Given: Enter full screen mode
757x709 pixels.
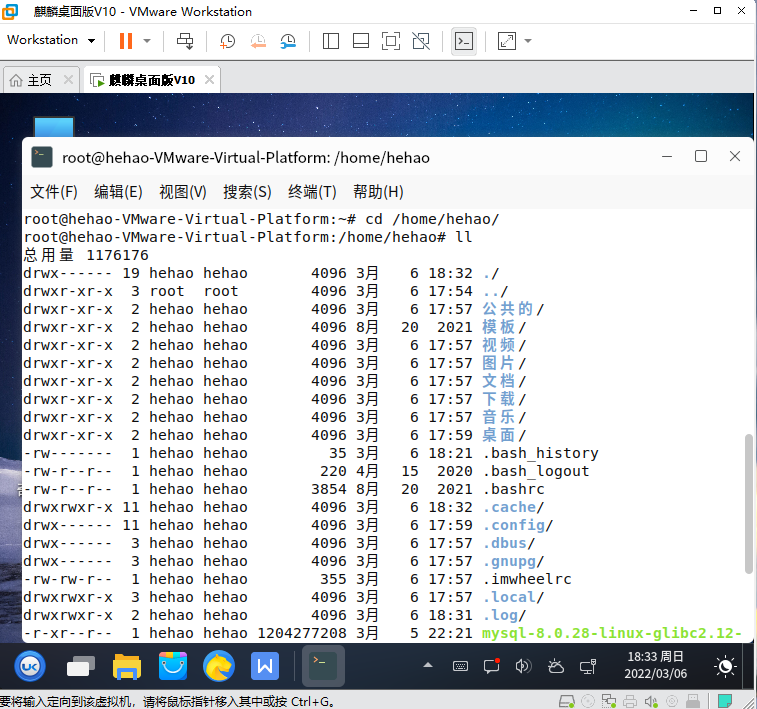Looking at the screenshot, I should coord(391,41).
